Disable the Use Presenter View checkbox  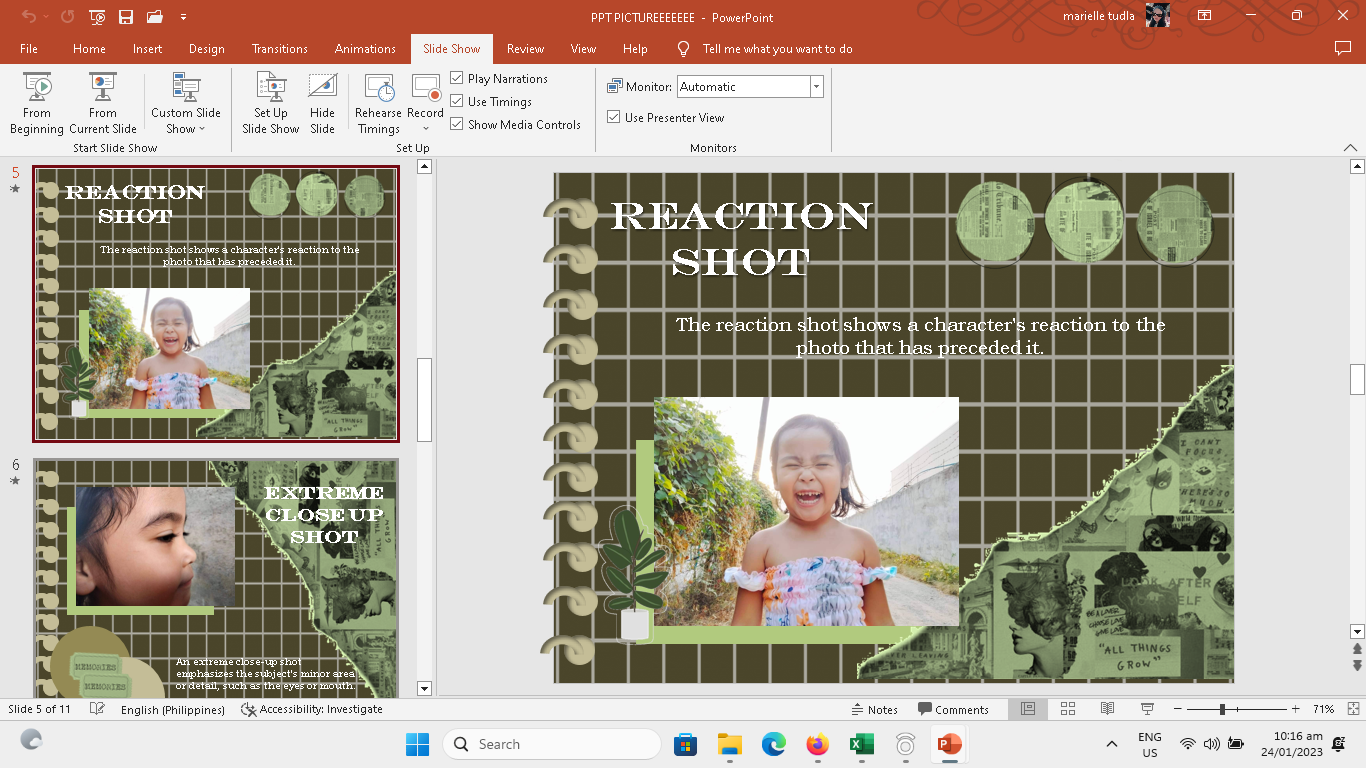614,117
